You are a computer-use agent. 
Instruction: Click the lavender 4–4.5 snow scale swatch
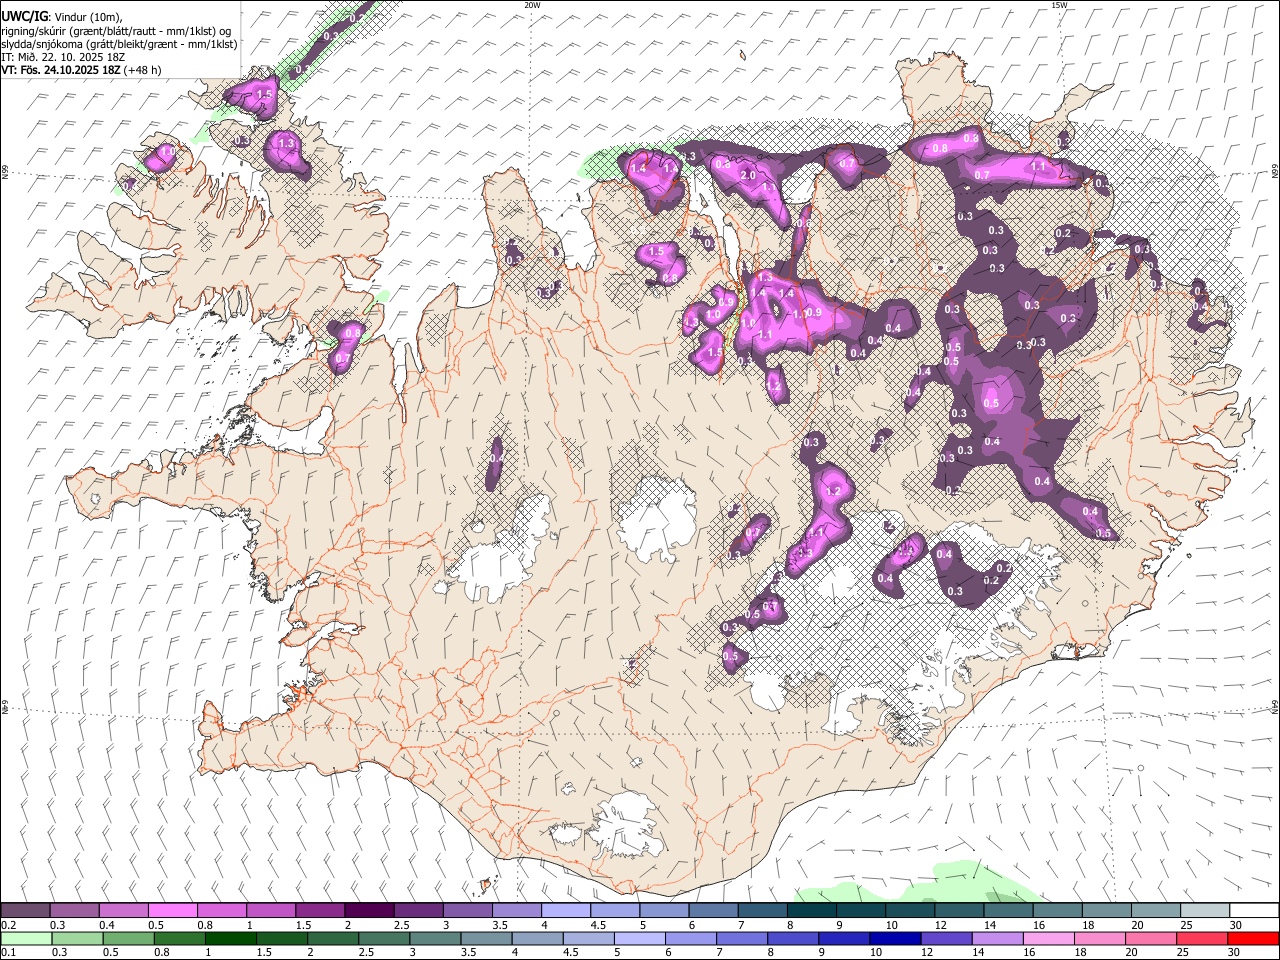tap(566, 911)
